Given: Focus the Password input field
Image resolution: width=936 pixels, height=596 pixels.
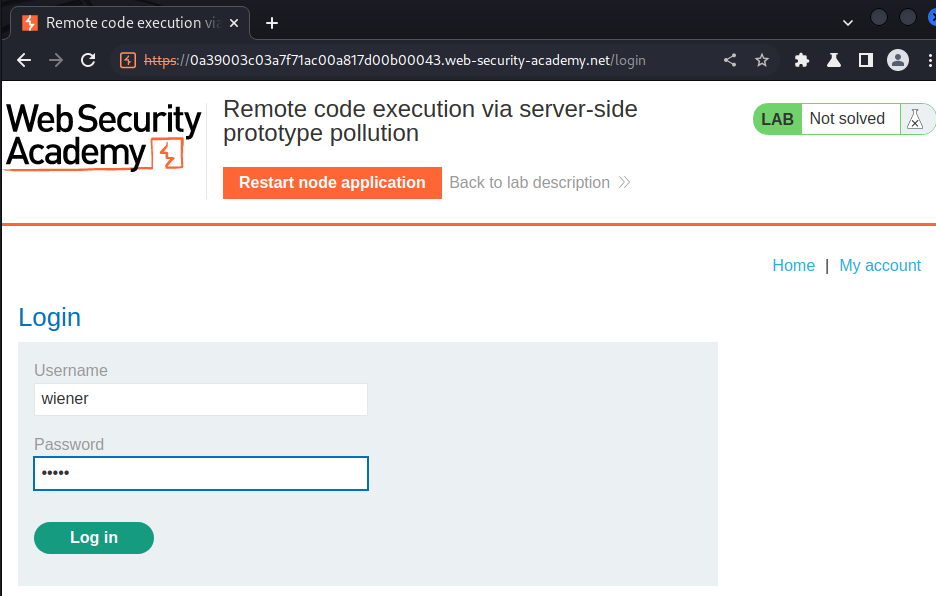Looking at the screenshot, I should [201, 474].
